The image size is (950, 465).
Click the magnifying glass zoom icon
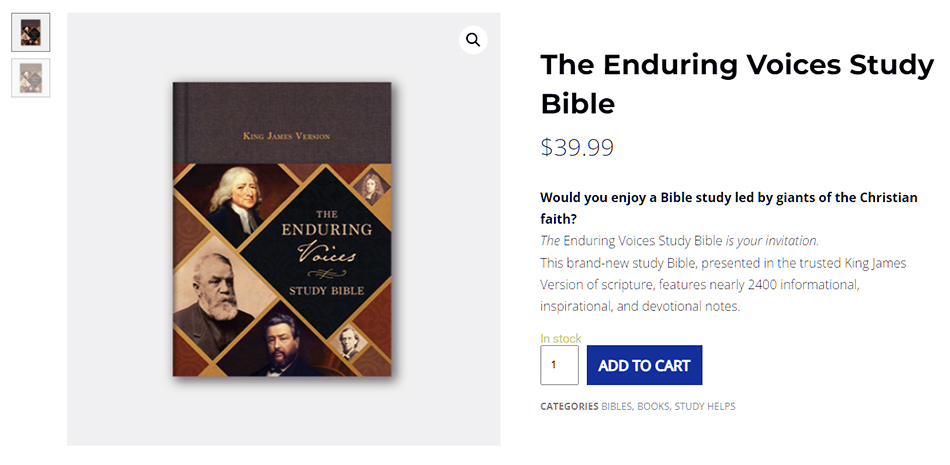[x=473, y=40]
